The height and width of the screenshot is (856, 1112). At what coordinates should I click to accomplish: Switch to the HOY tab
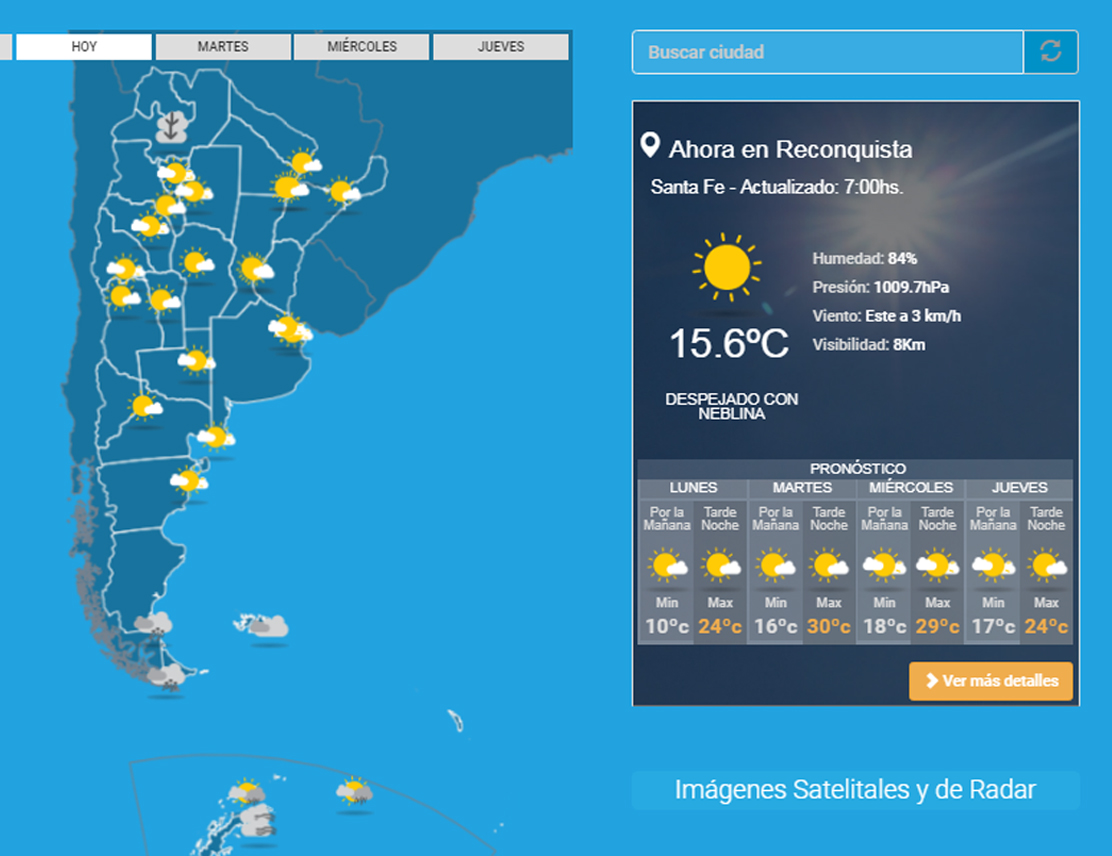pos(84,47)
